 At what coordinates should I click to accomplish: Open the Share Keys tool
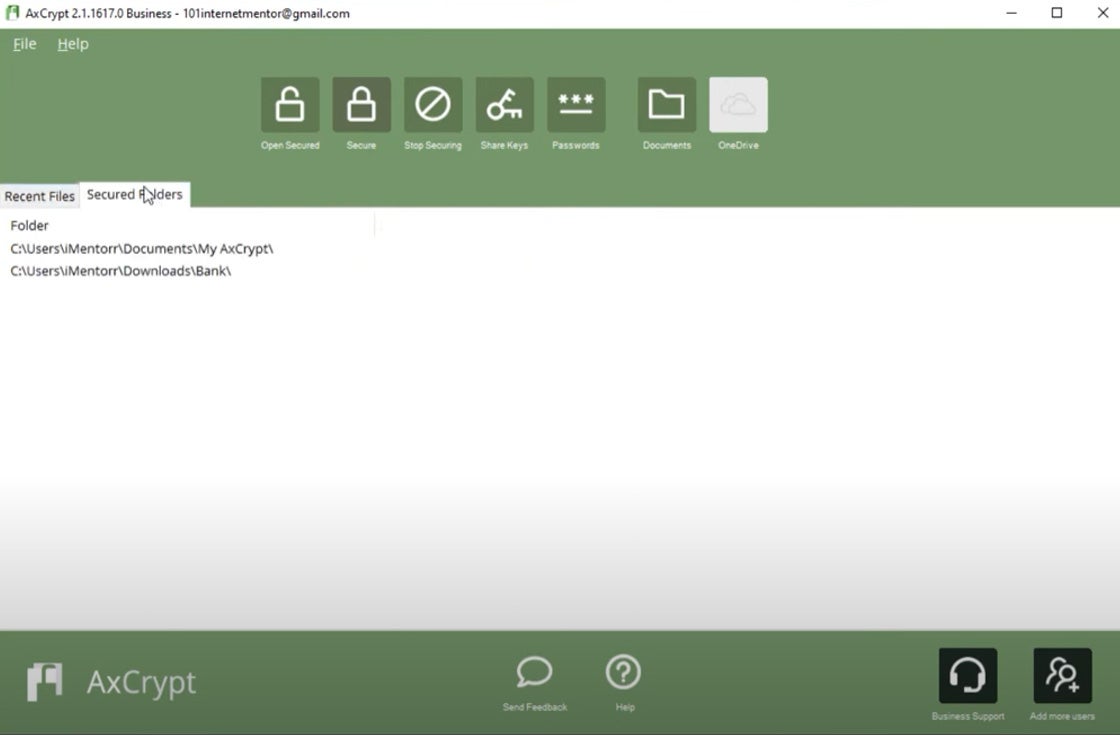504,105
